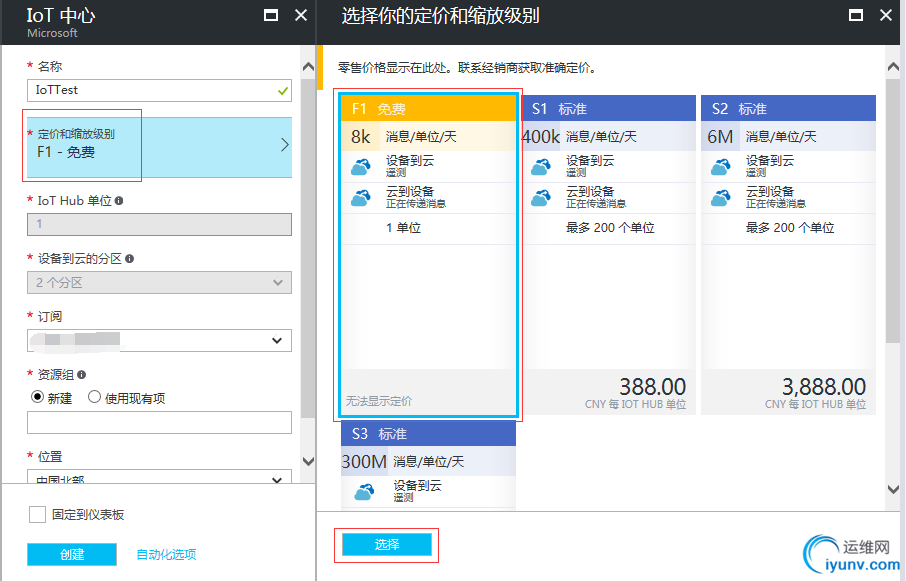The image size is (906, 581).
Task: Open the 2 个分区 partition dropdown
Action: pyautogui.click(x=159, y=283)
